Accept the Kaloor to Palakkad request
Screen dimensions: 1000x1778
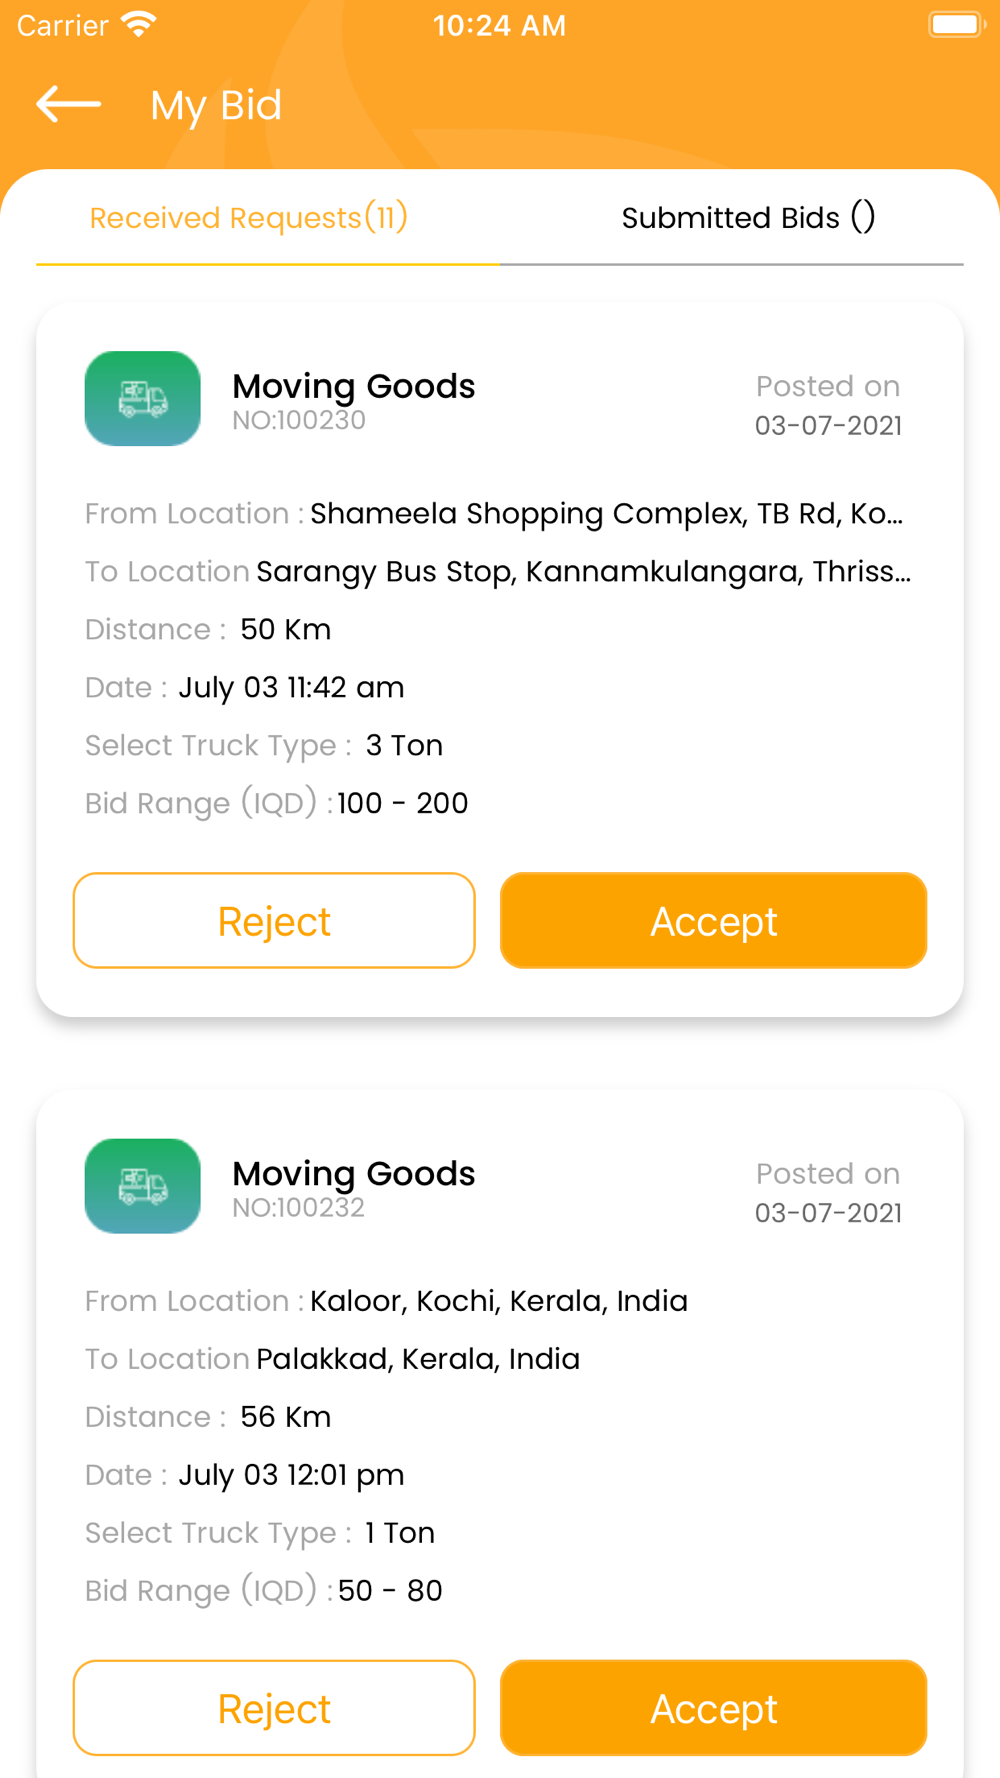tap(714, 1708)
